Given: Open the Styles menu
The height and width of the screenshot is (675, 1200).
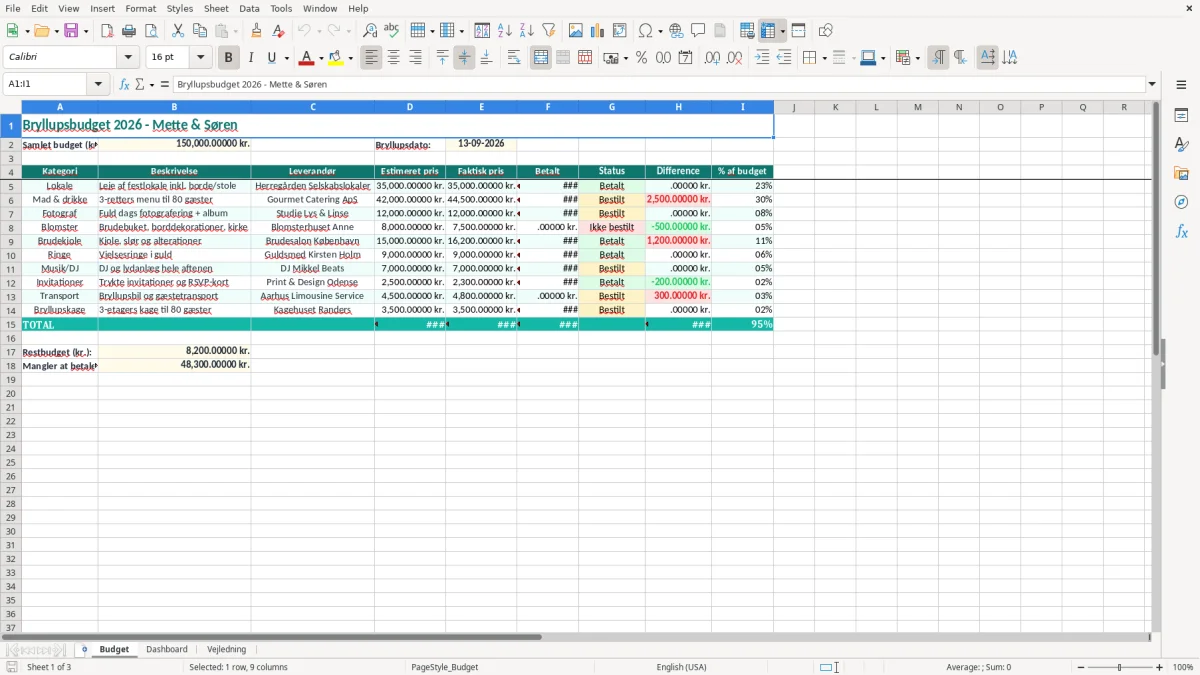Looking at the screenshot, I should [x=180, y=8].
